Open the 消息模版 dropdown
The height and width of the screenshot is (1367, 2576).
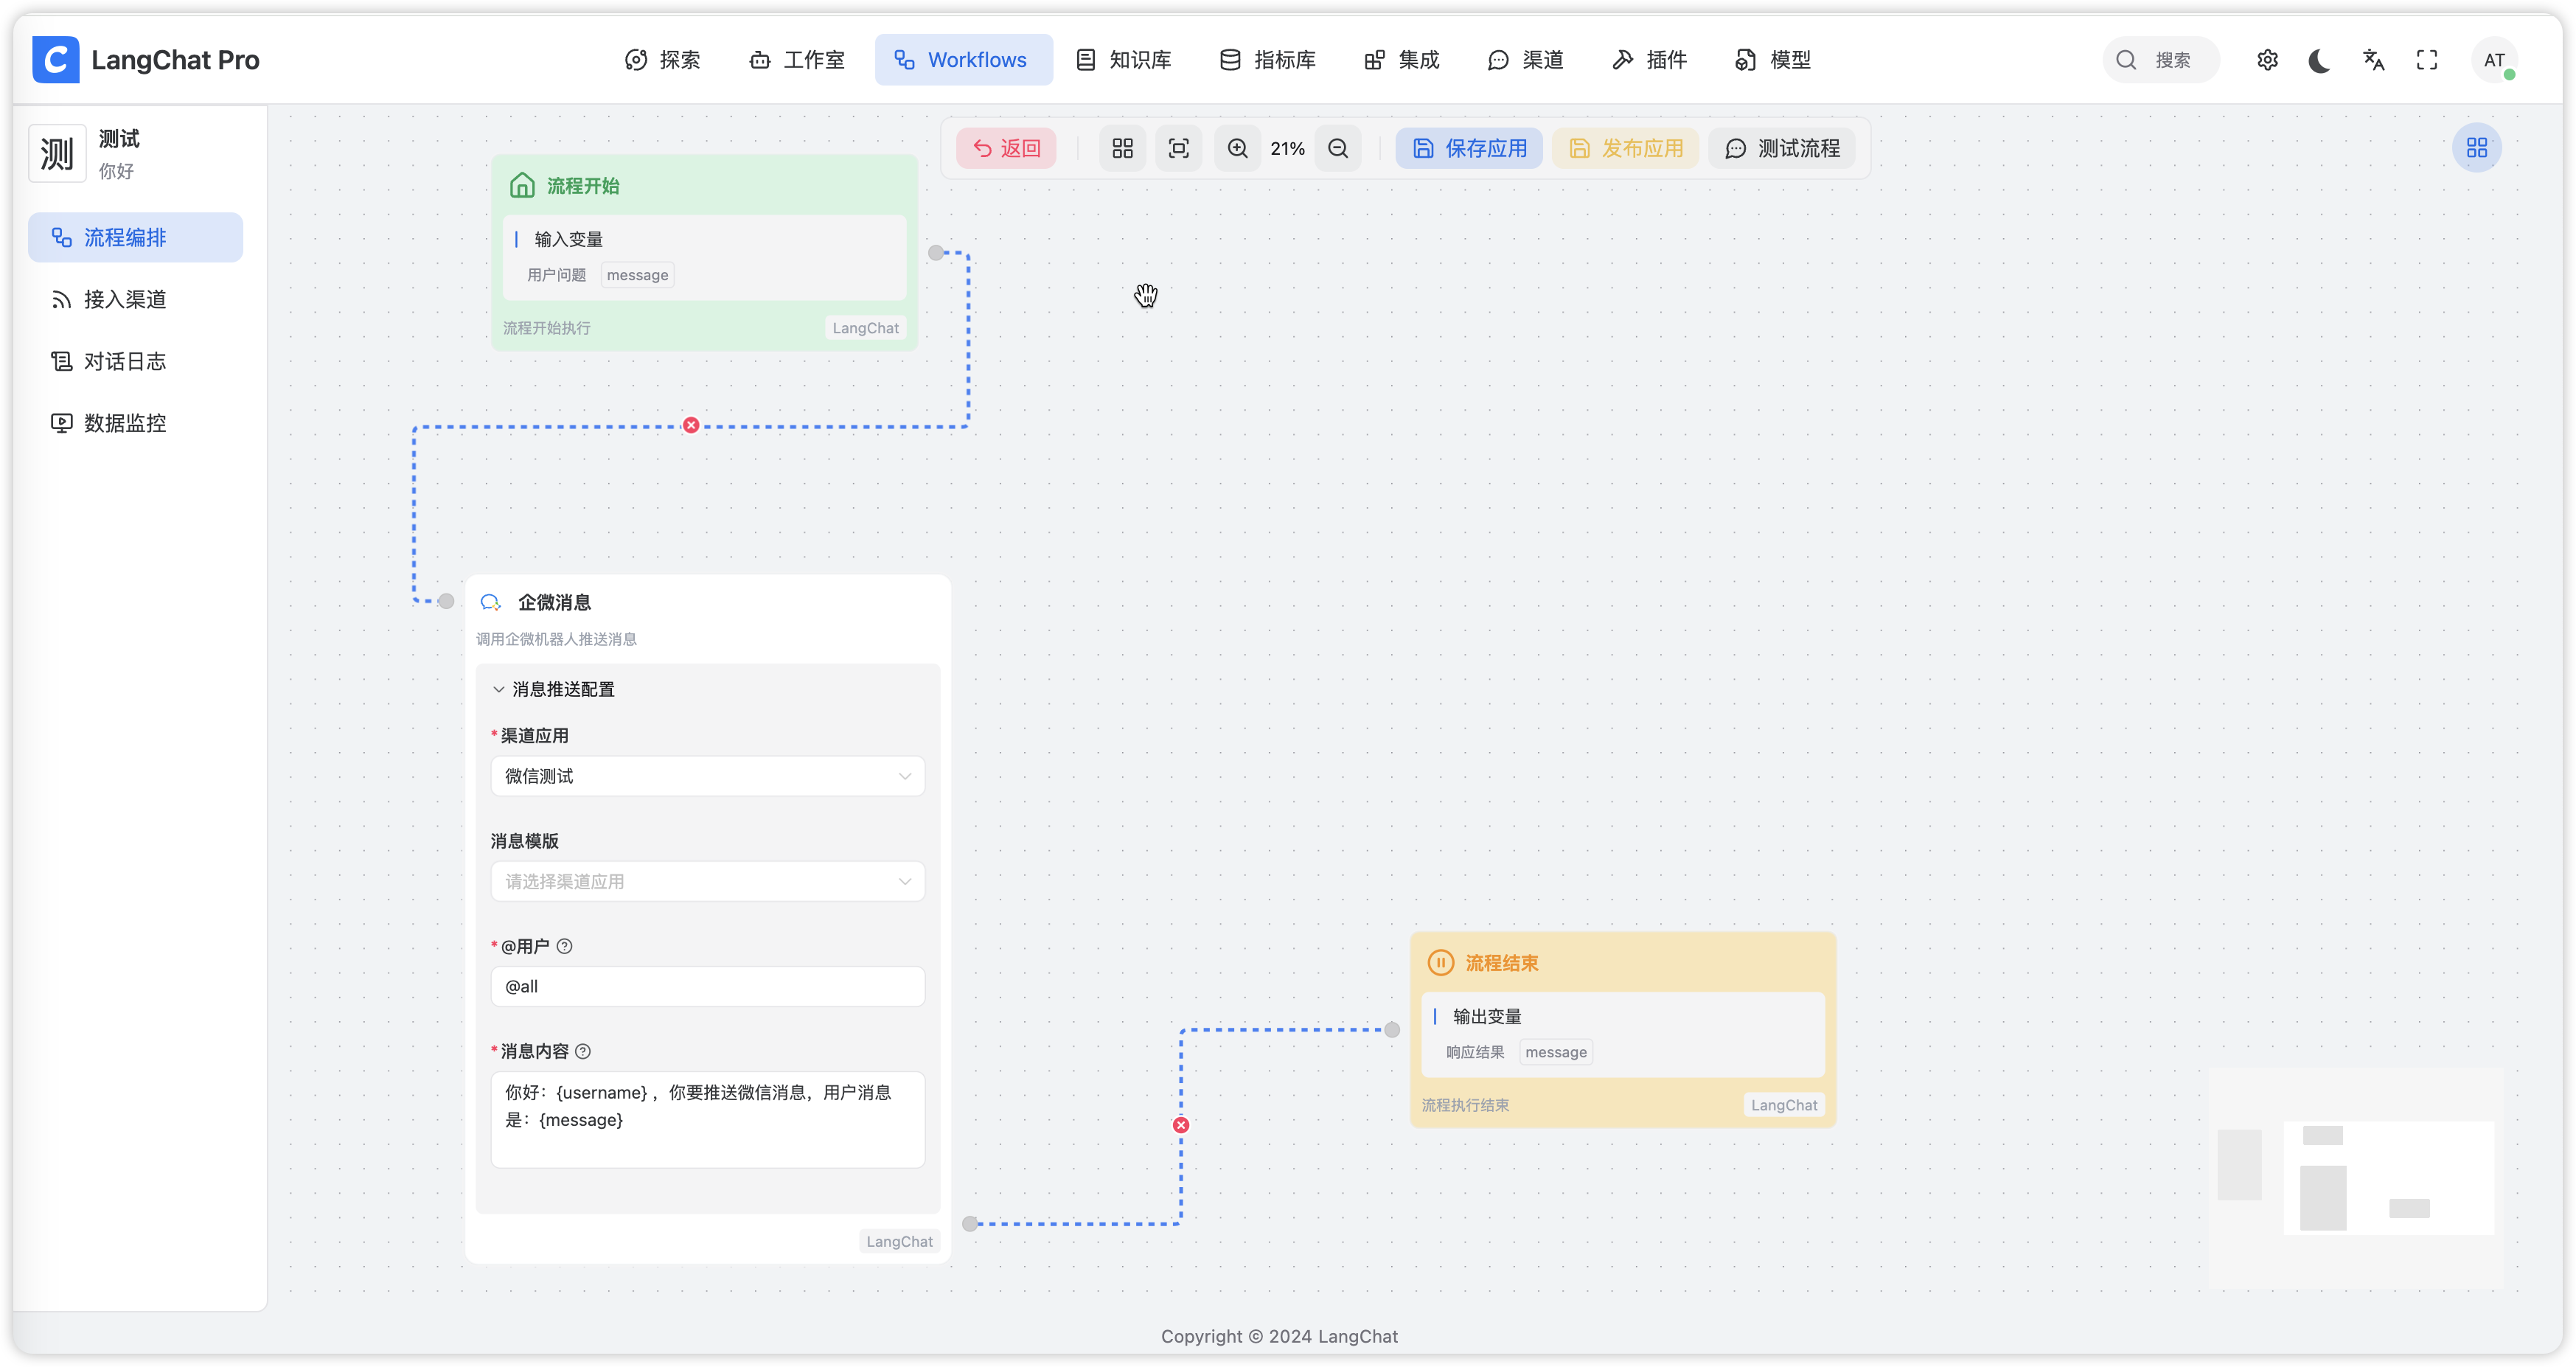(x=707, y=881)
